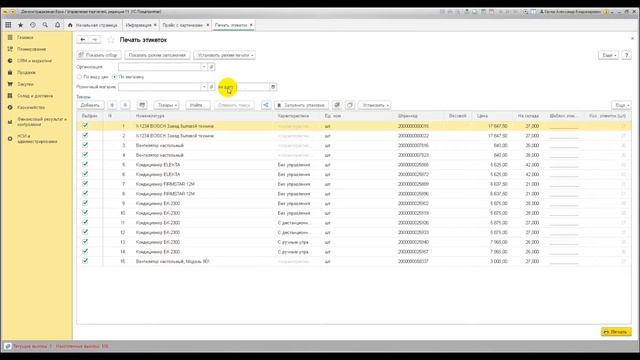The image size is (640, 360).
Task: Click yellow Печать button
Action: click(616, 332)
